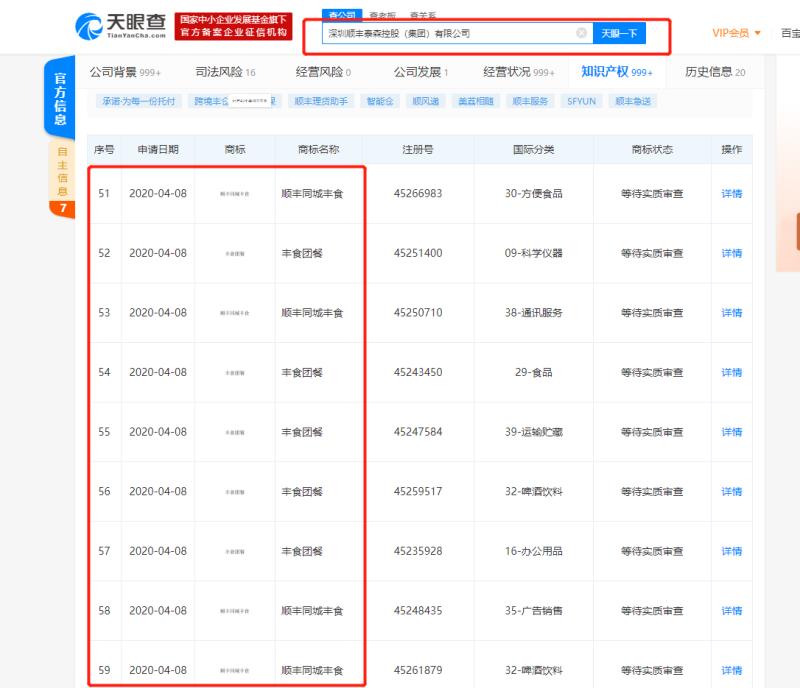The image size is (800, 688).
Task: Click trademark image thumbnail in row 52
Action: click(234, 253)
